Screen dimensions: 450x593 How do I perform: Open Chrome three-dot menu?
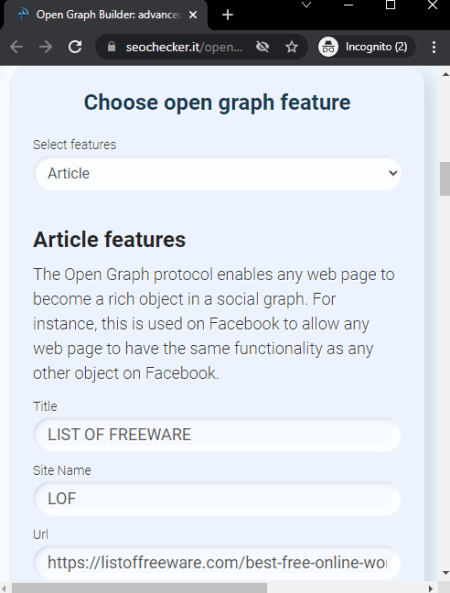coord(434,47)
